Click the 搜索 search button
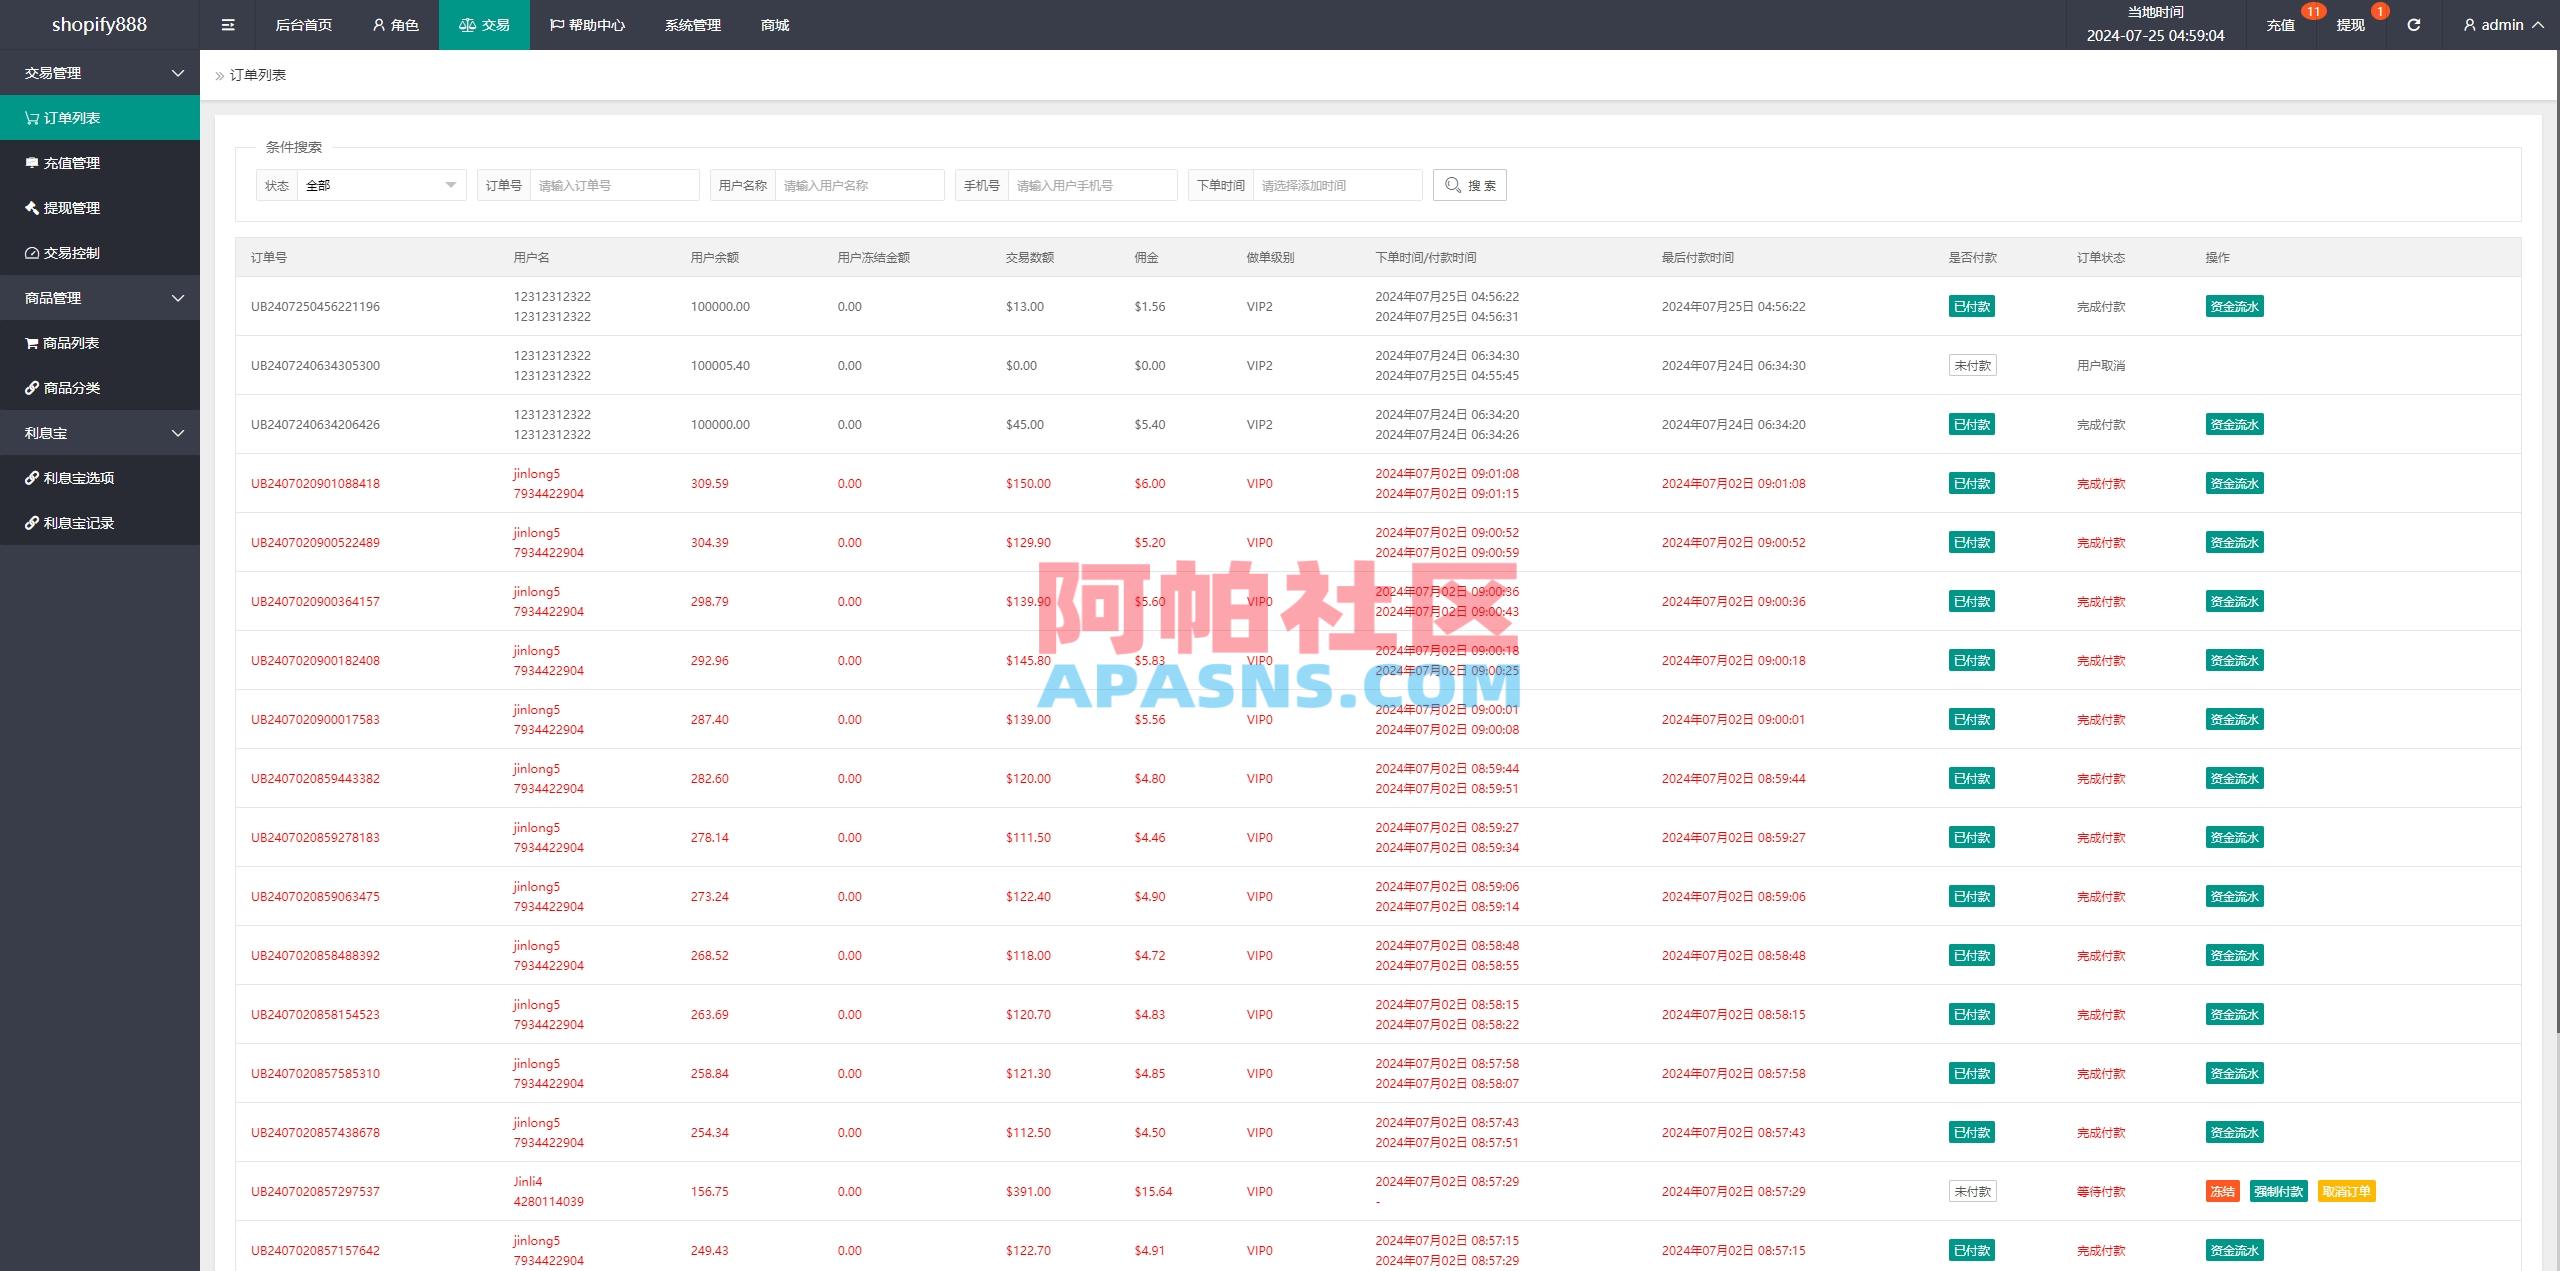Viewport: 2560px width, 1271px height. coord(1469,184)
